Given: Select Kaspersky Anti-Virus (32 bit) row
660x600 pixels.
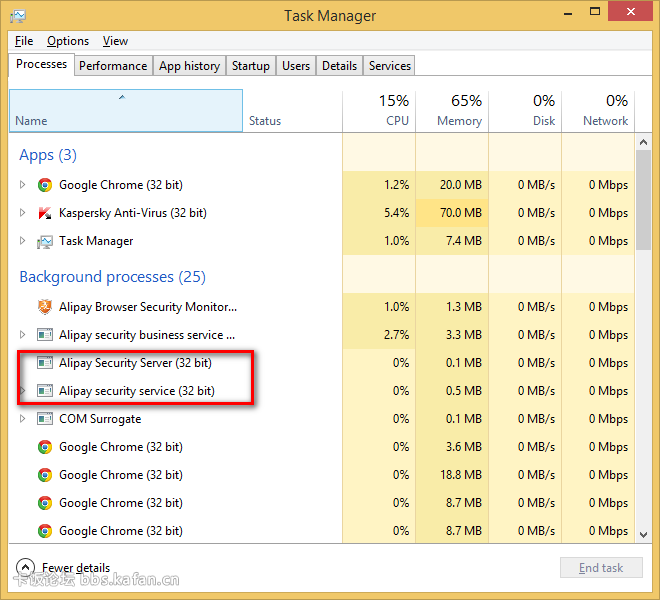Looking at the screenshot, I should click(x=322, y=213).
